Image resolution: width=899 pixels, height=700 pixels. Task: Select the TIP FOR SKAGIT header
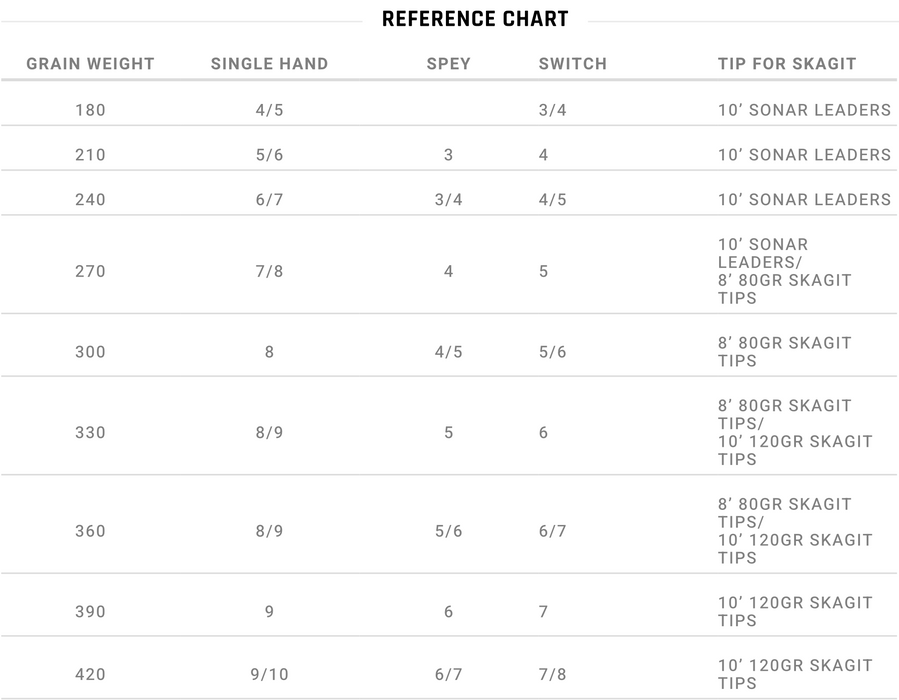(787, 64)
